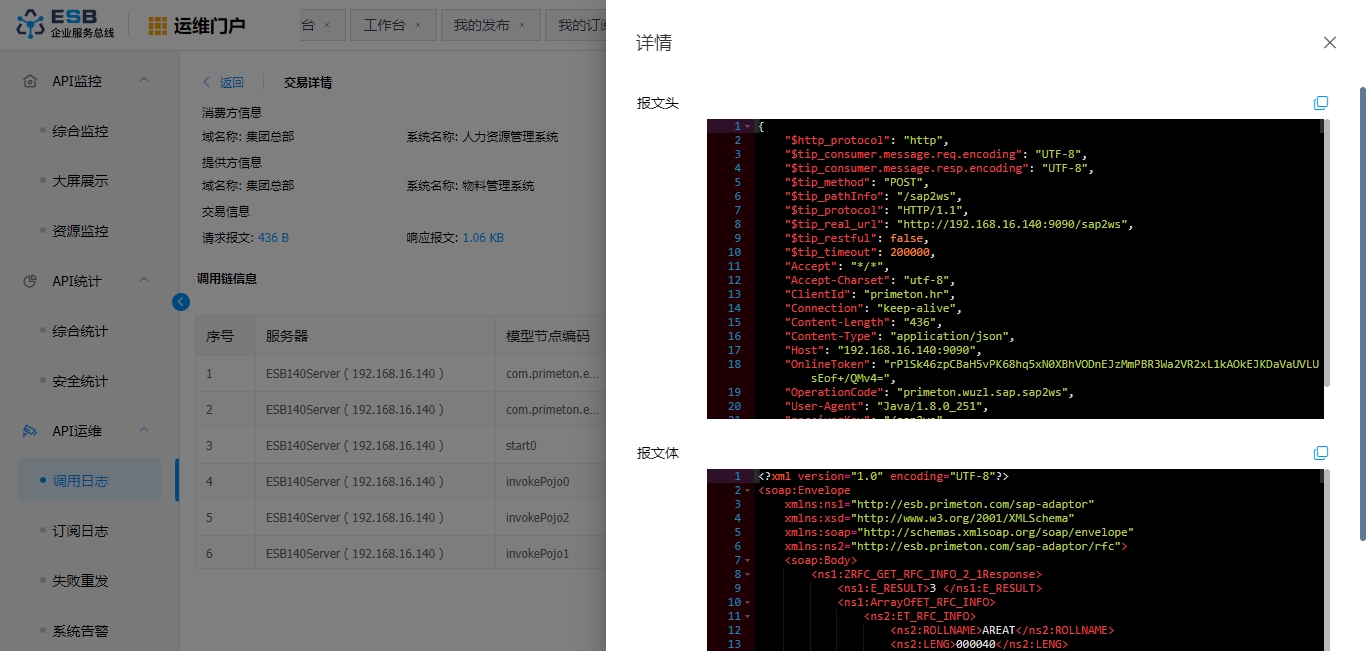Select the API监控 home icon

30,80
